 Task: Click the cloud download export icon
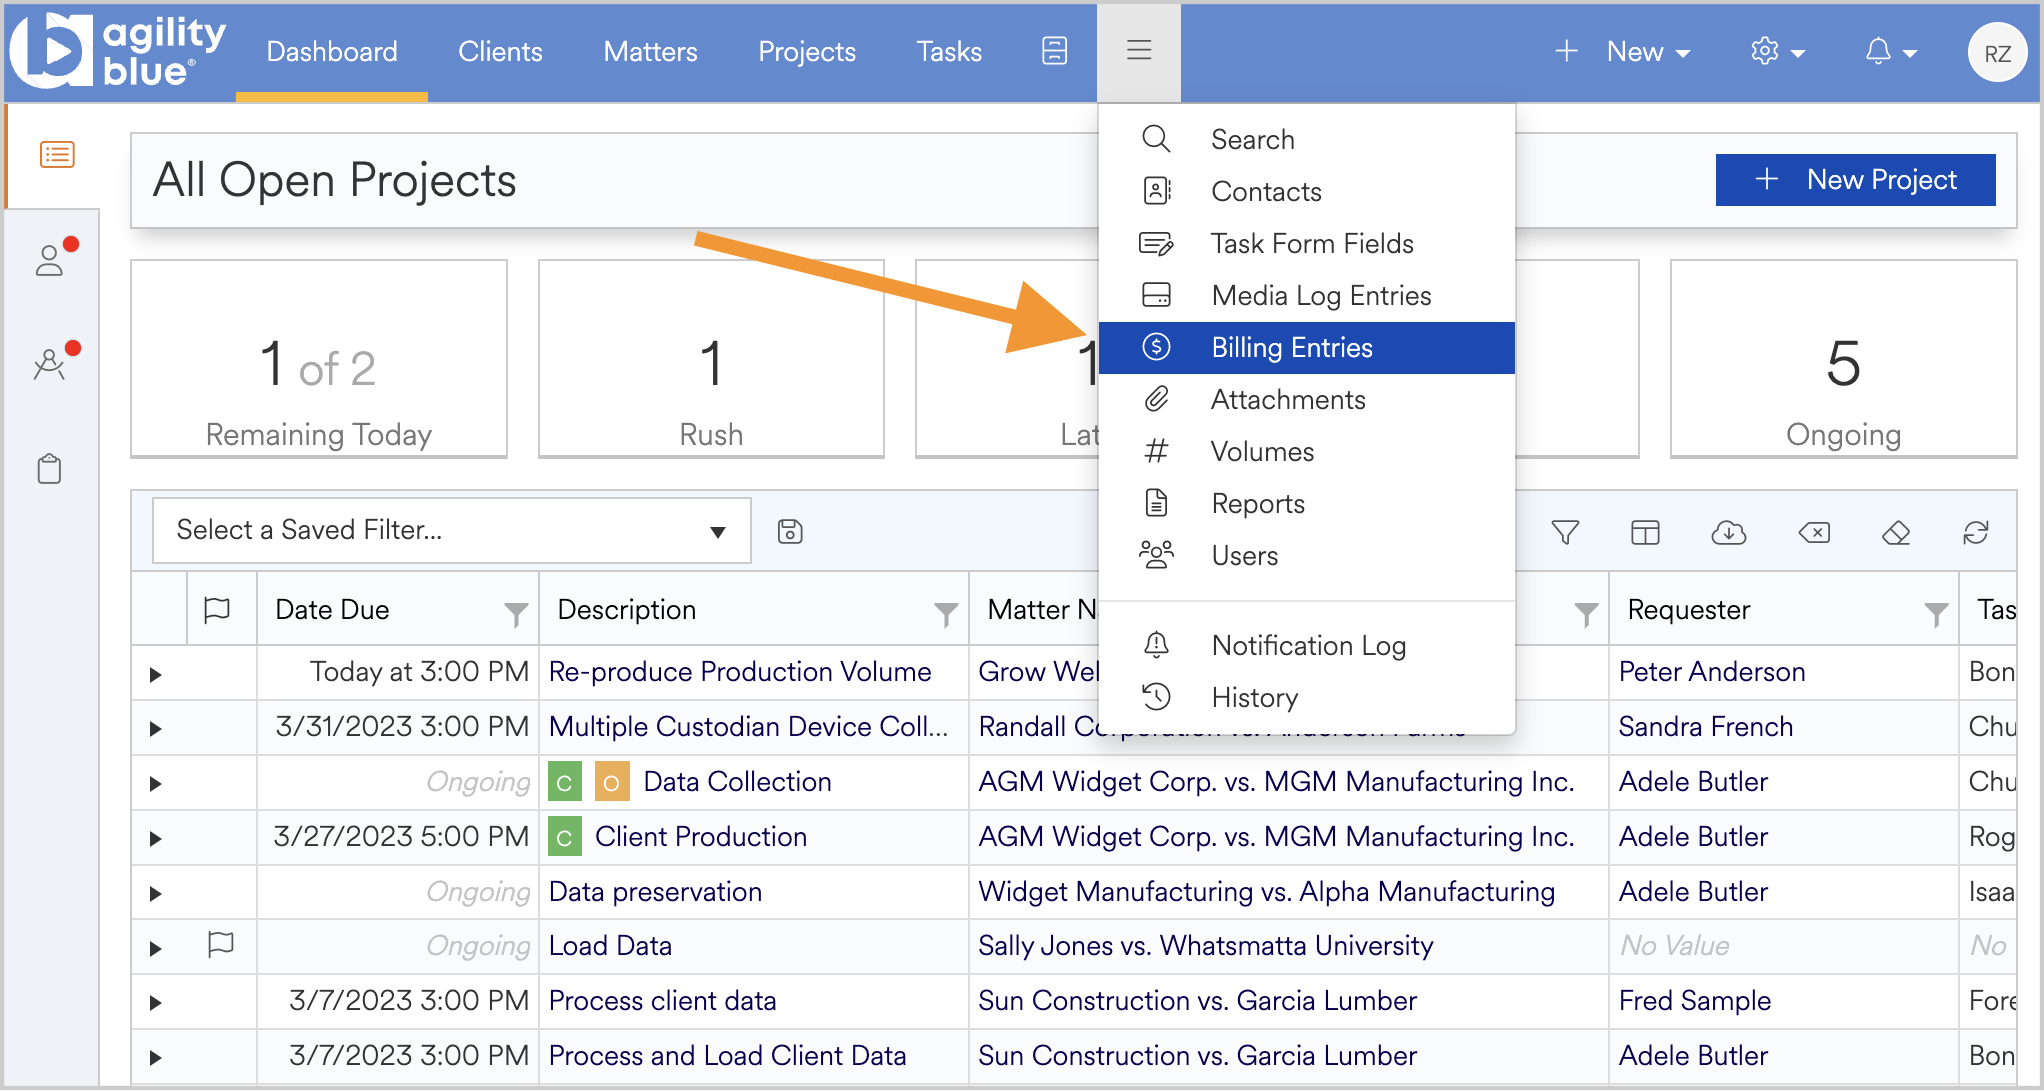pyautogui.click(x=1729, y=533)
